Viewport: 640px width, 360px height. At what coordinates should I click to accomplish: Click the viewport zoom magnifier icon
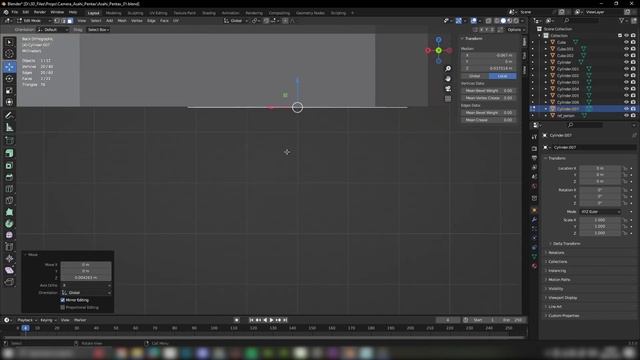tap(448, 69)
